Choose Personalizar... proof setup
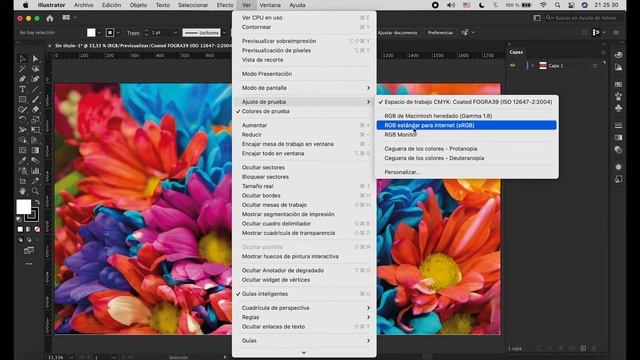The width and height of the screenshot is (640, 360). [467, 172]
